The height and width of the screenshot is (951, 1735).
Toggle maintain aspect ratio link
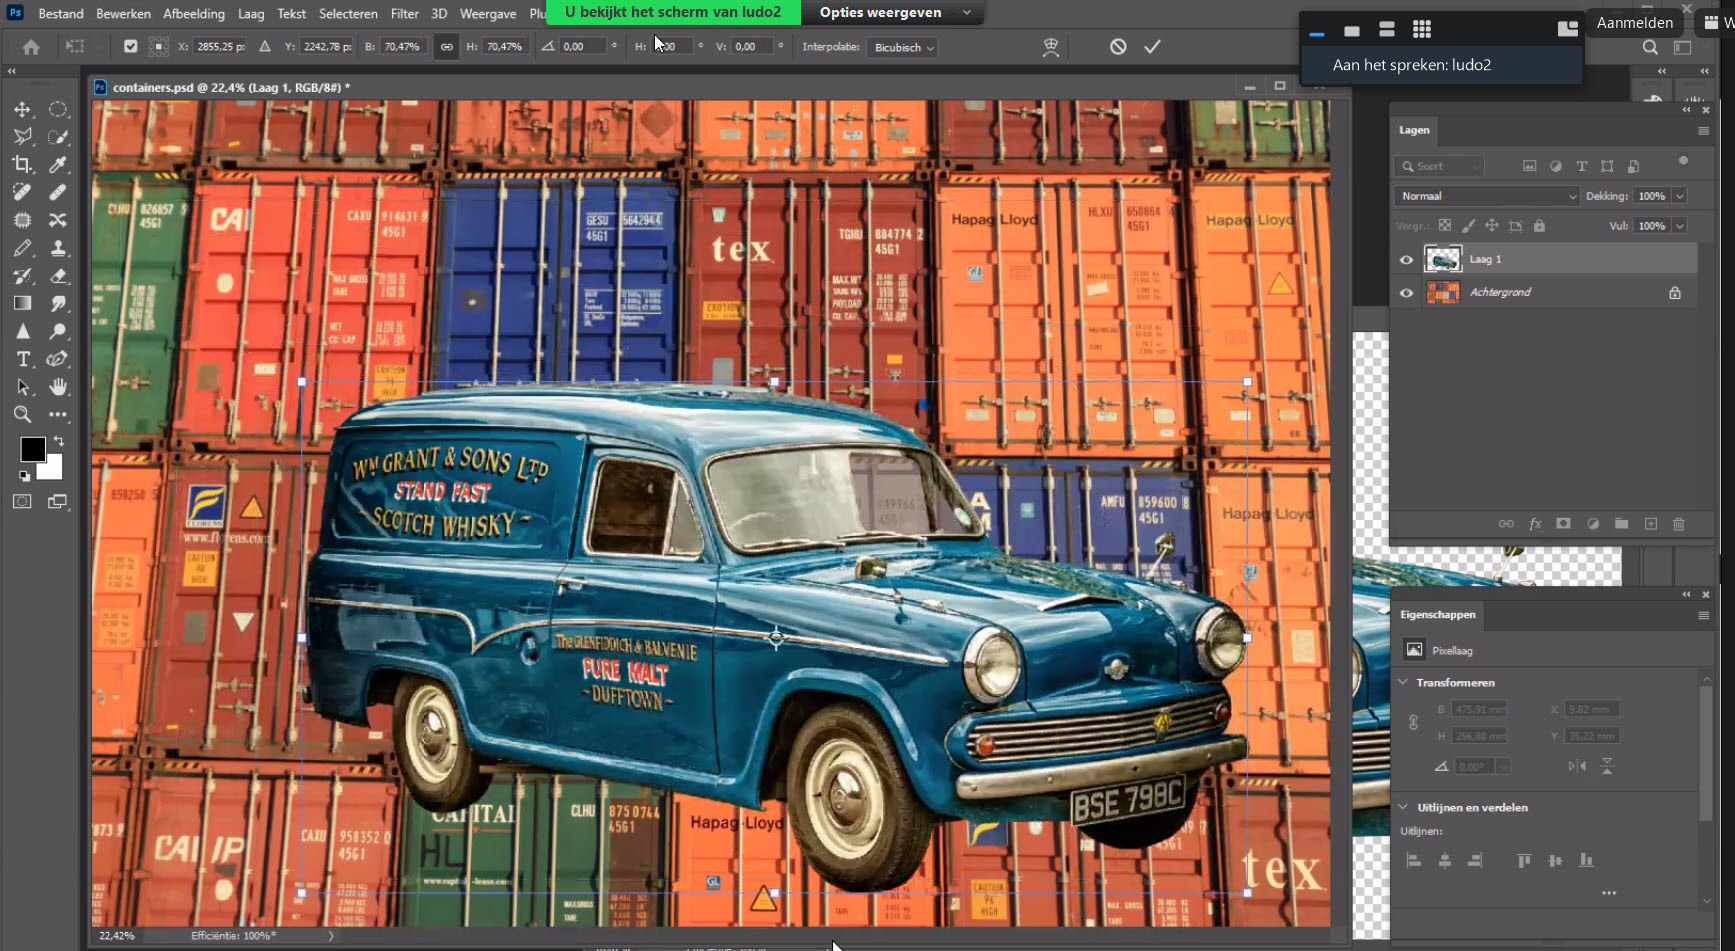point(446,47)
